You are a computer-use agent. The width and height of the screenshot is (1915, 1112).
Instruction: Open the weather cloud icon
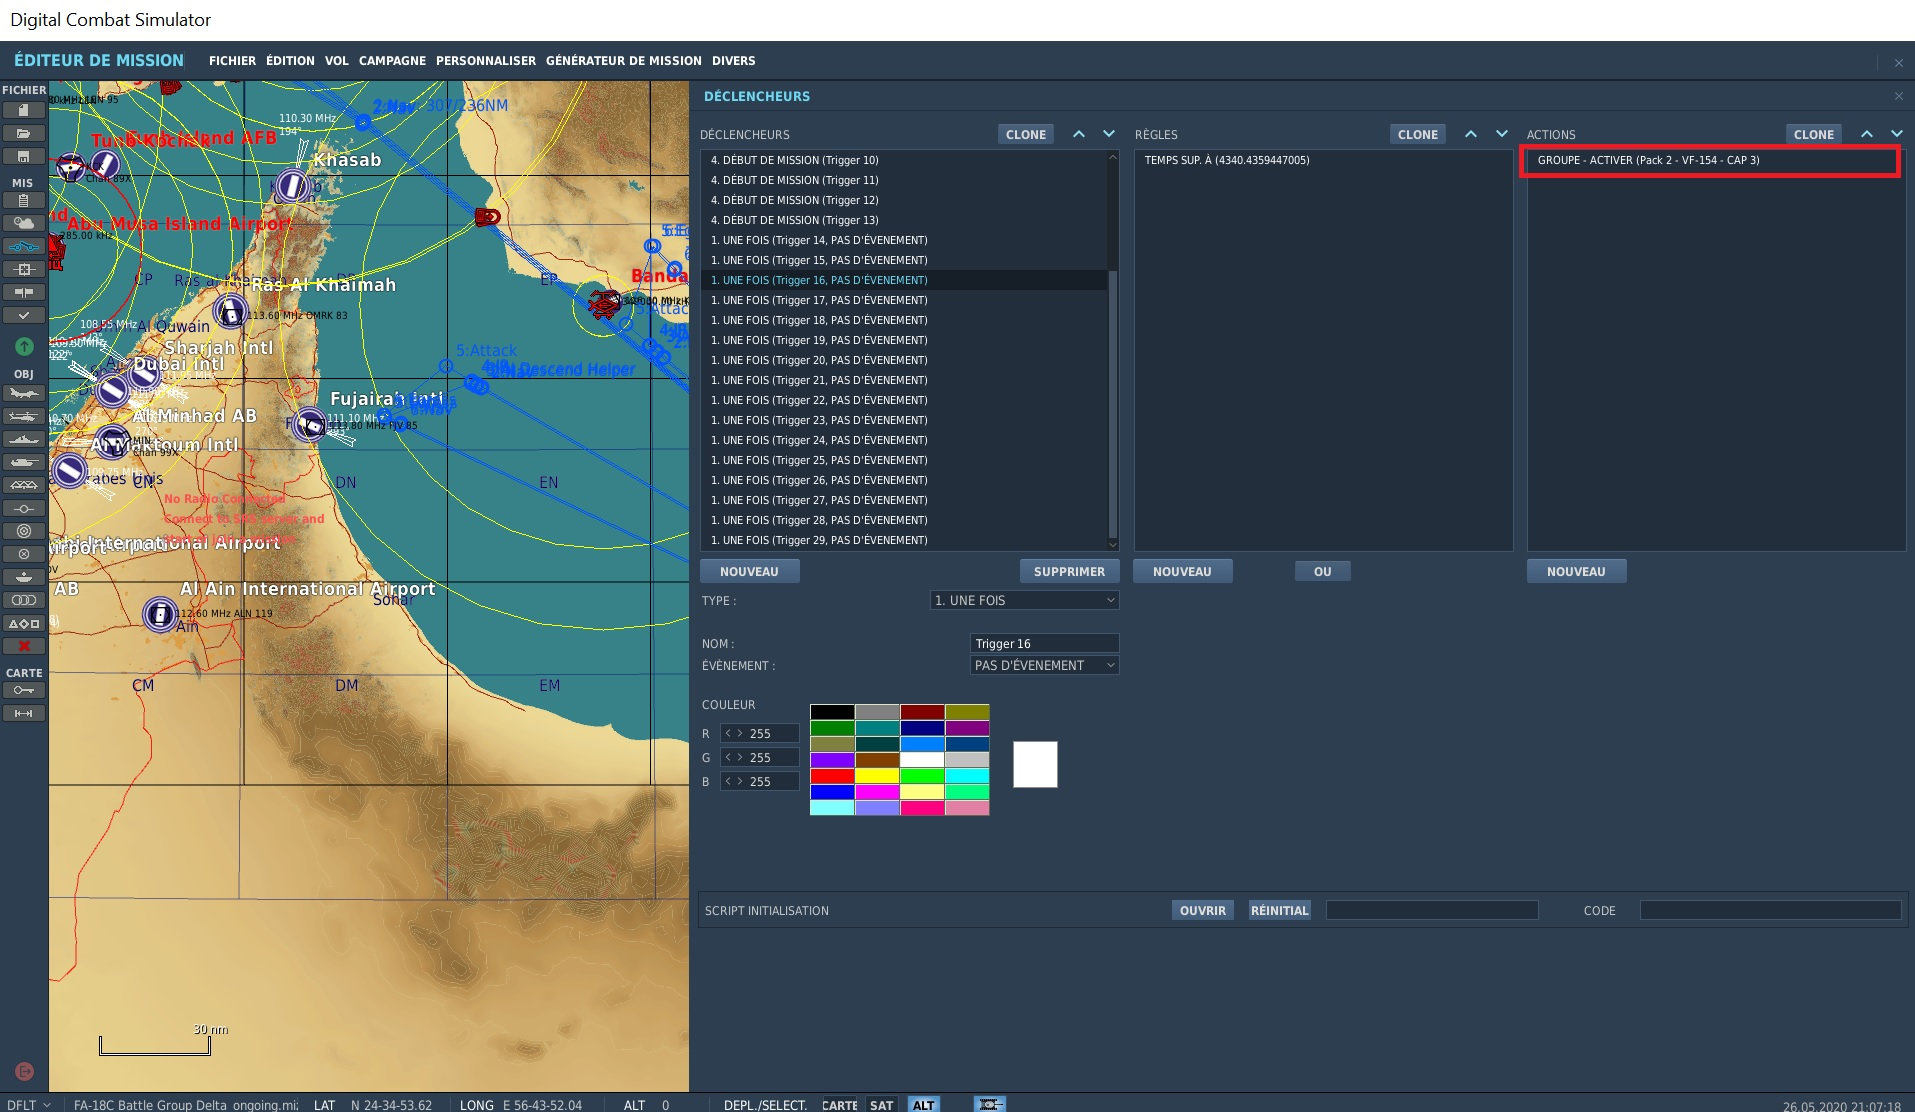tap(24, 224)
